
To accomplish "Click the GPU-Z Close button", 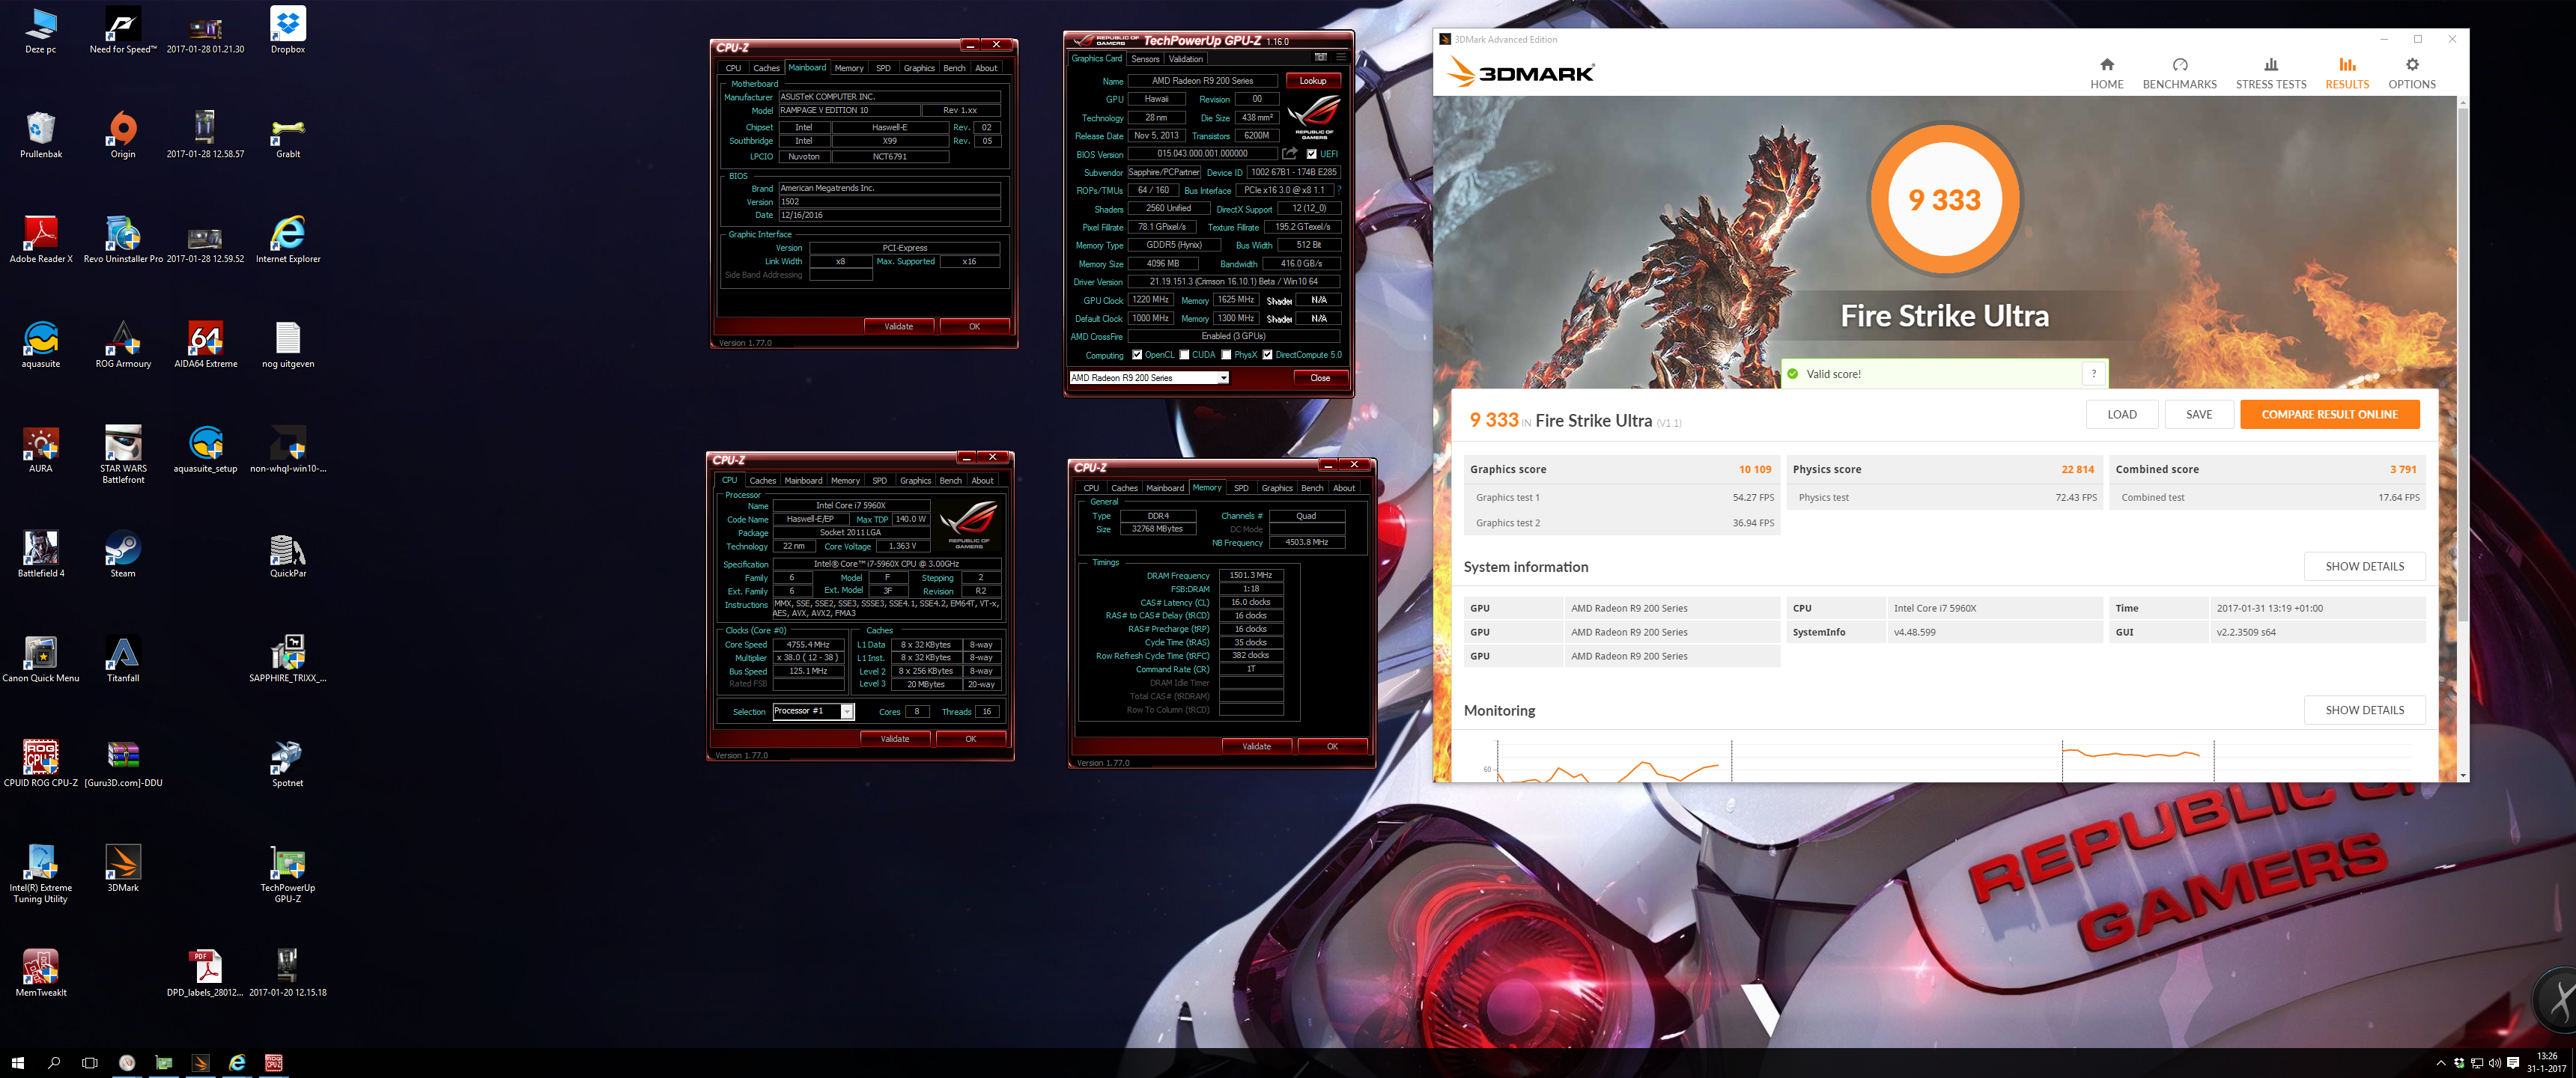I will coord(1320,378).
